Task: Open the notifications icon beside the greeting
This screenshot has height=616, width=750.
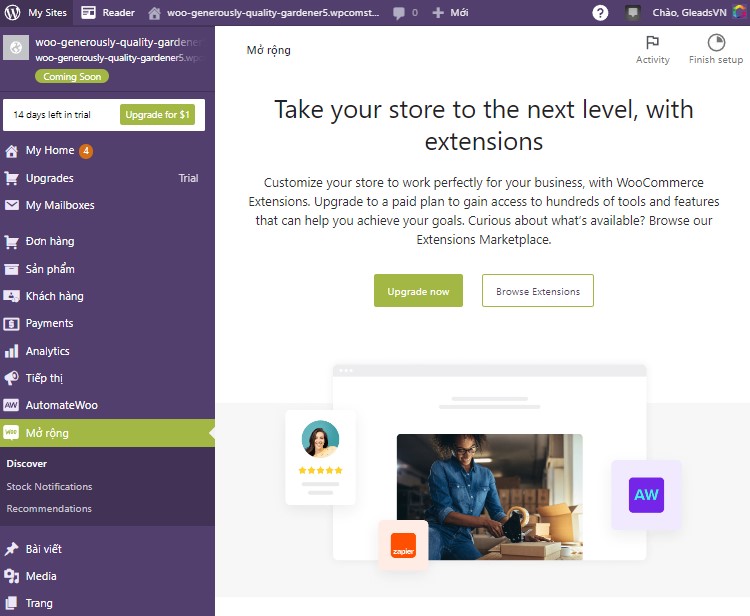Action: (632, 13)
